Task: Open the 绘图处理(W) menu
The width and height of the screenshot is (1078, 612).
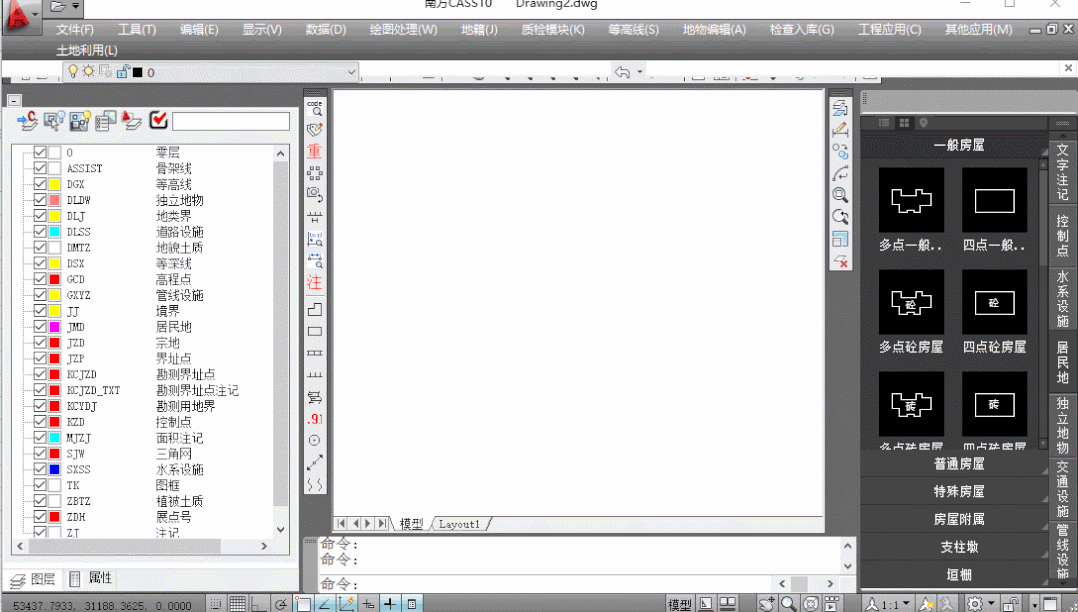Action: pos(403,30)
